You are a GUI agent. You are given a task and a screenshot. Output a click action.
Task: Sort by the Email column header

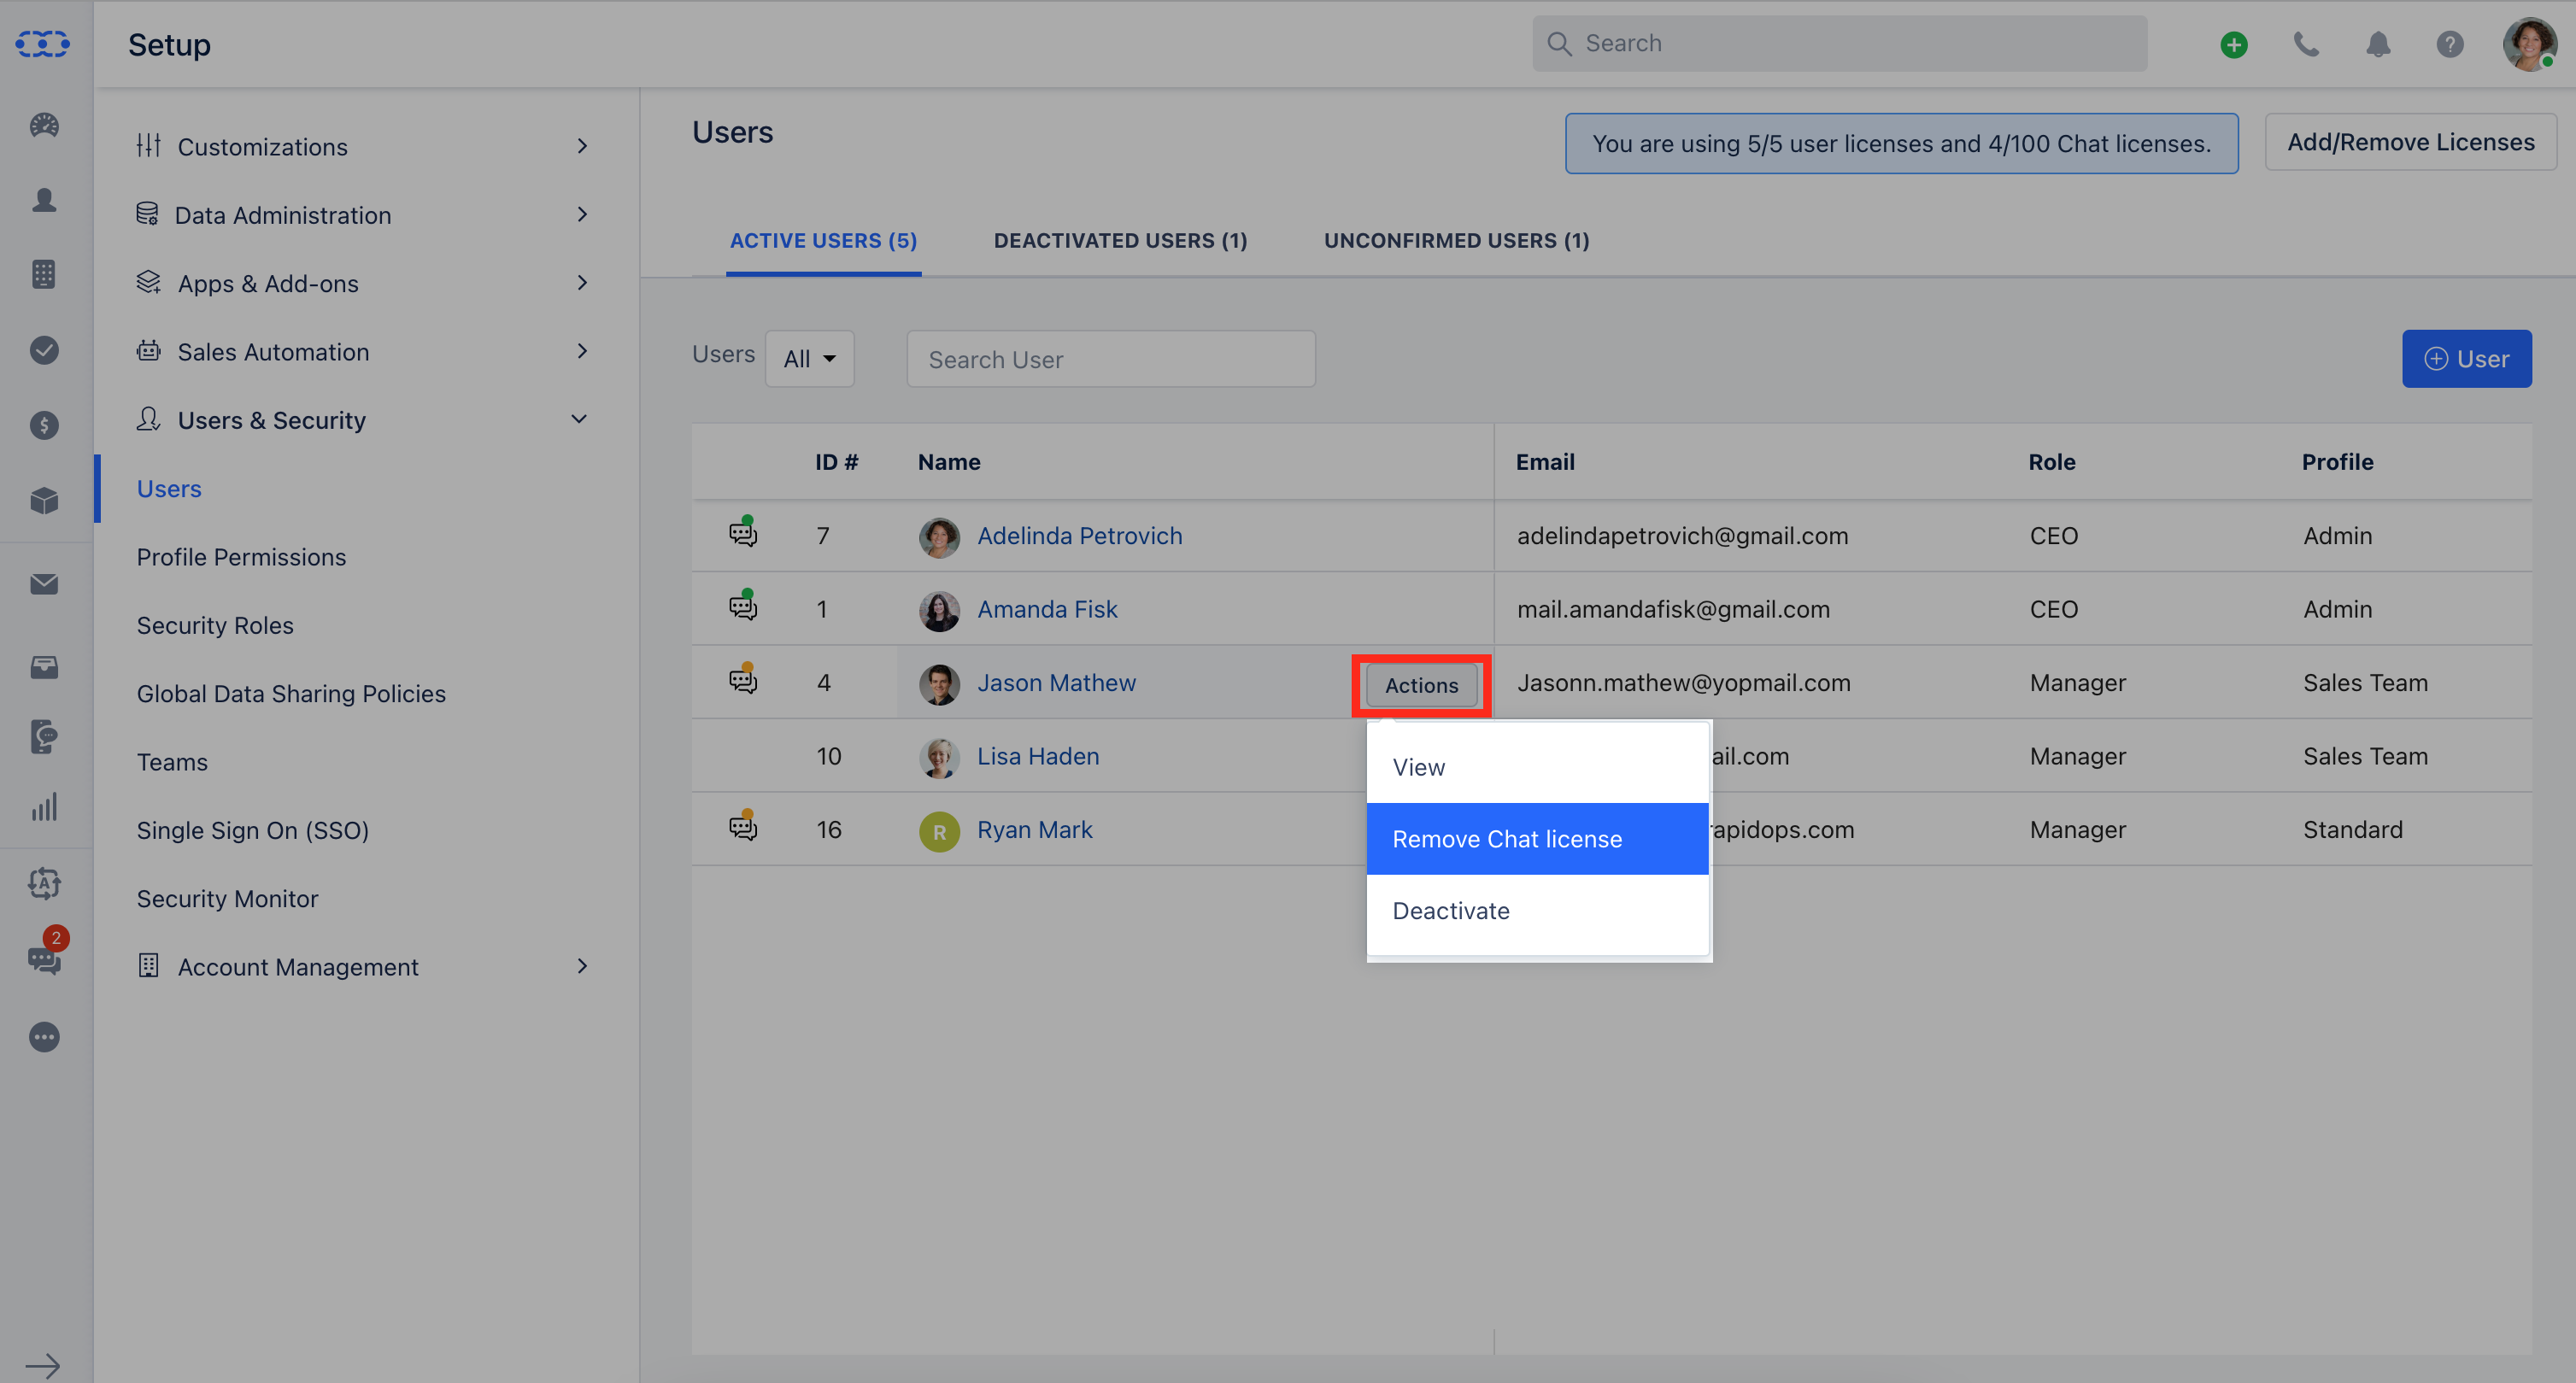[x=1545, y=462]
